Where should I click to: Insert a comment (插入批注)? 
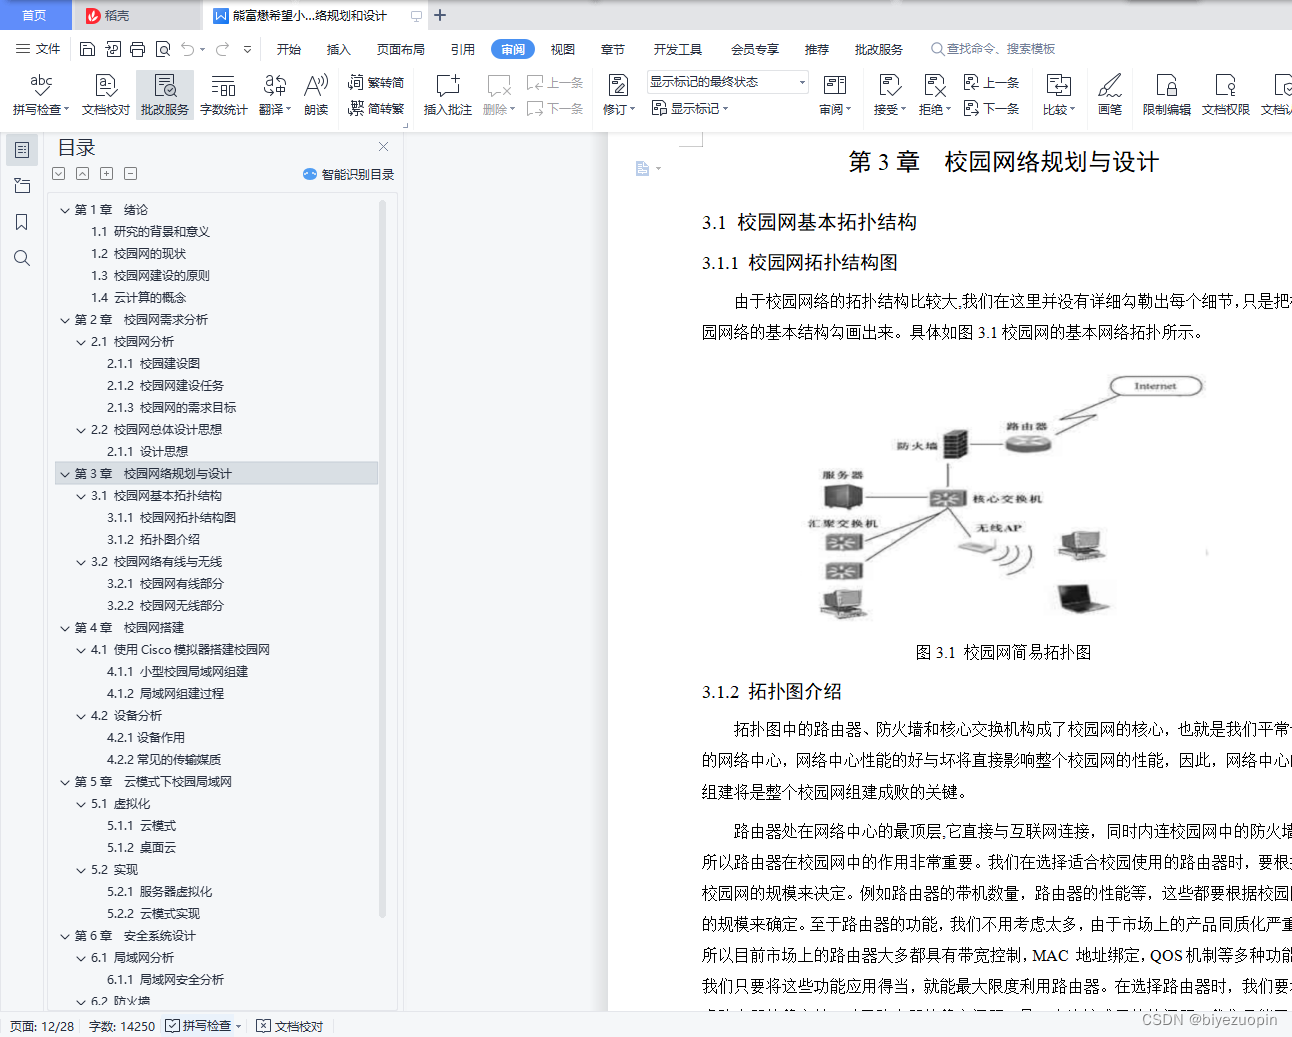[x=447, y=95]
